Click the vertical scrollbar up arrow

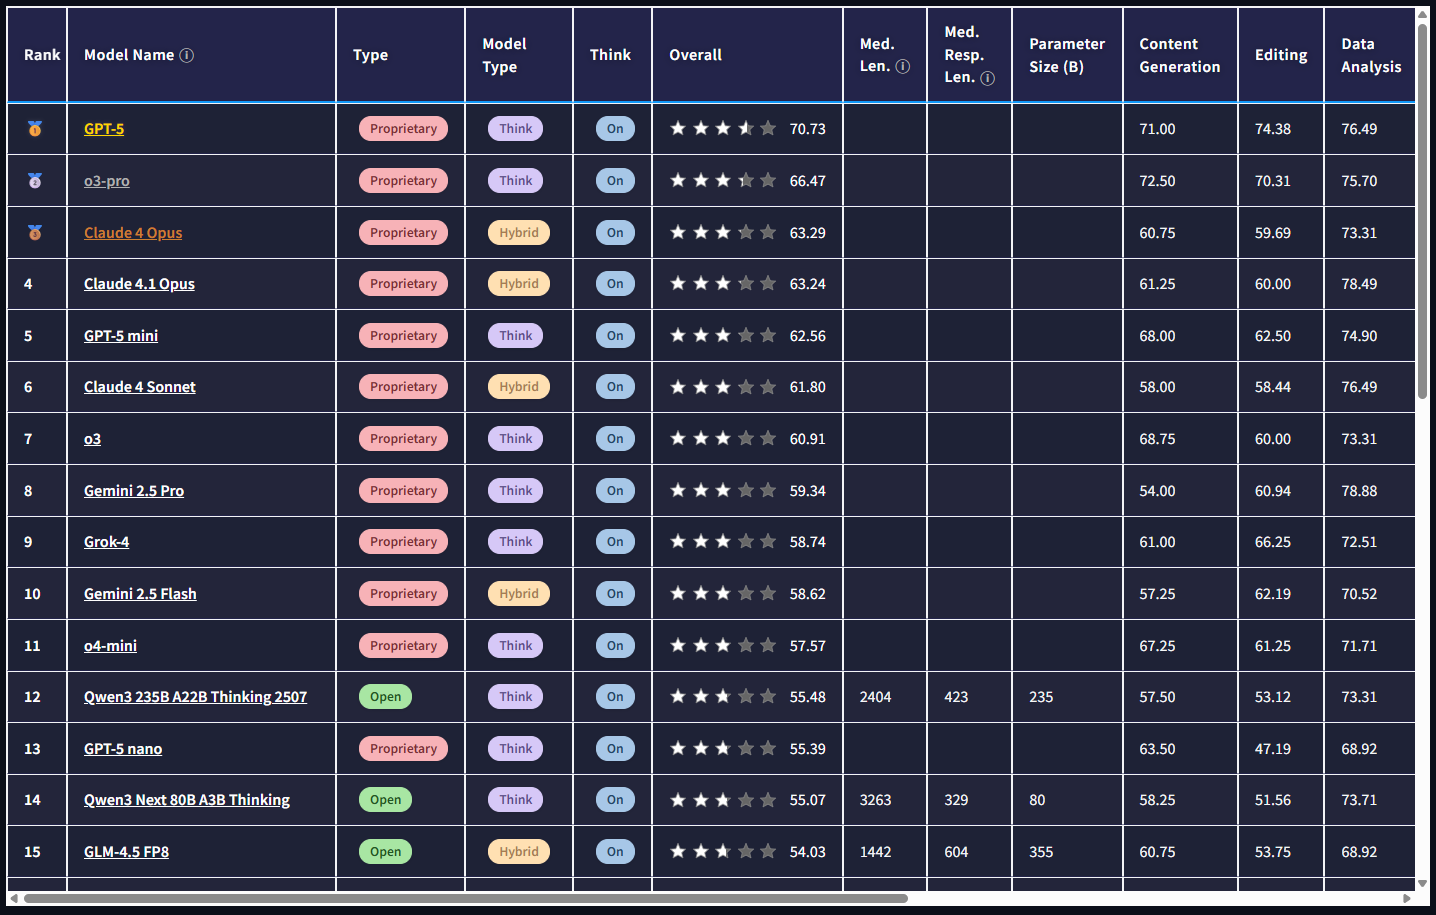(x=1423, y=15)
